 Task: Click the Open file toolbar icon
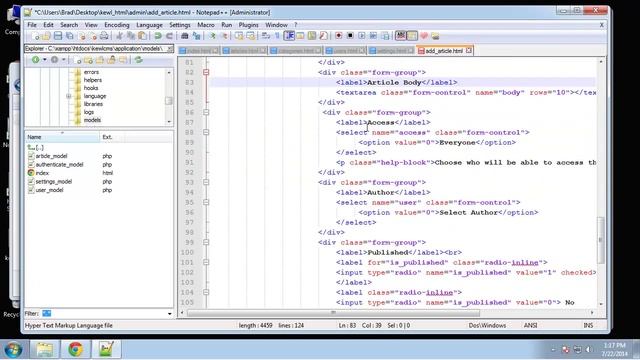click(x=46, y=36)
